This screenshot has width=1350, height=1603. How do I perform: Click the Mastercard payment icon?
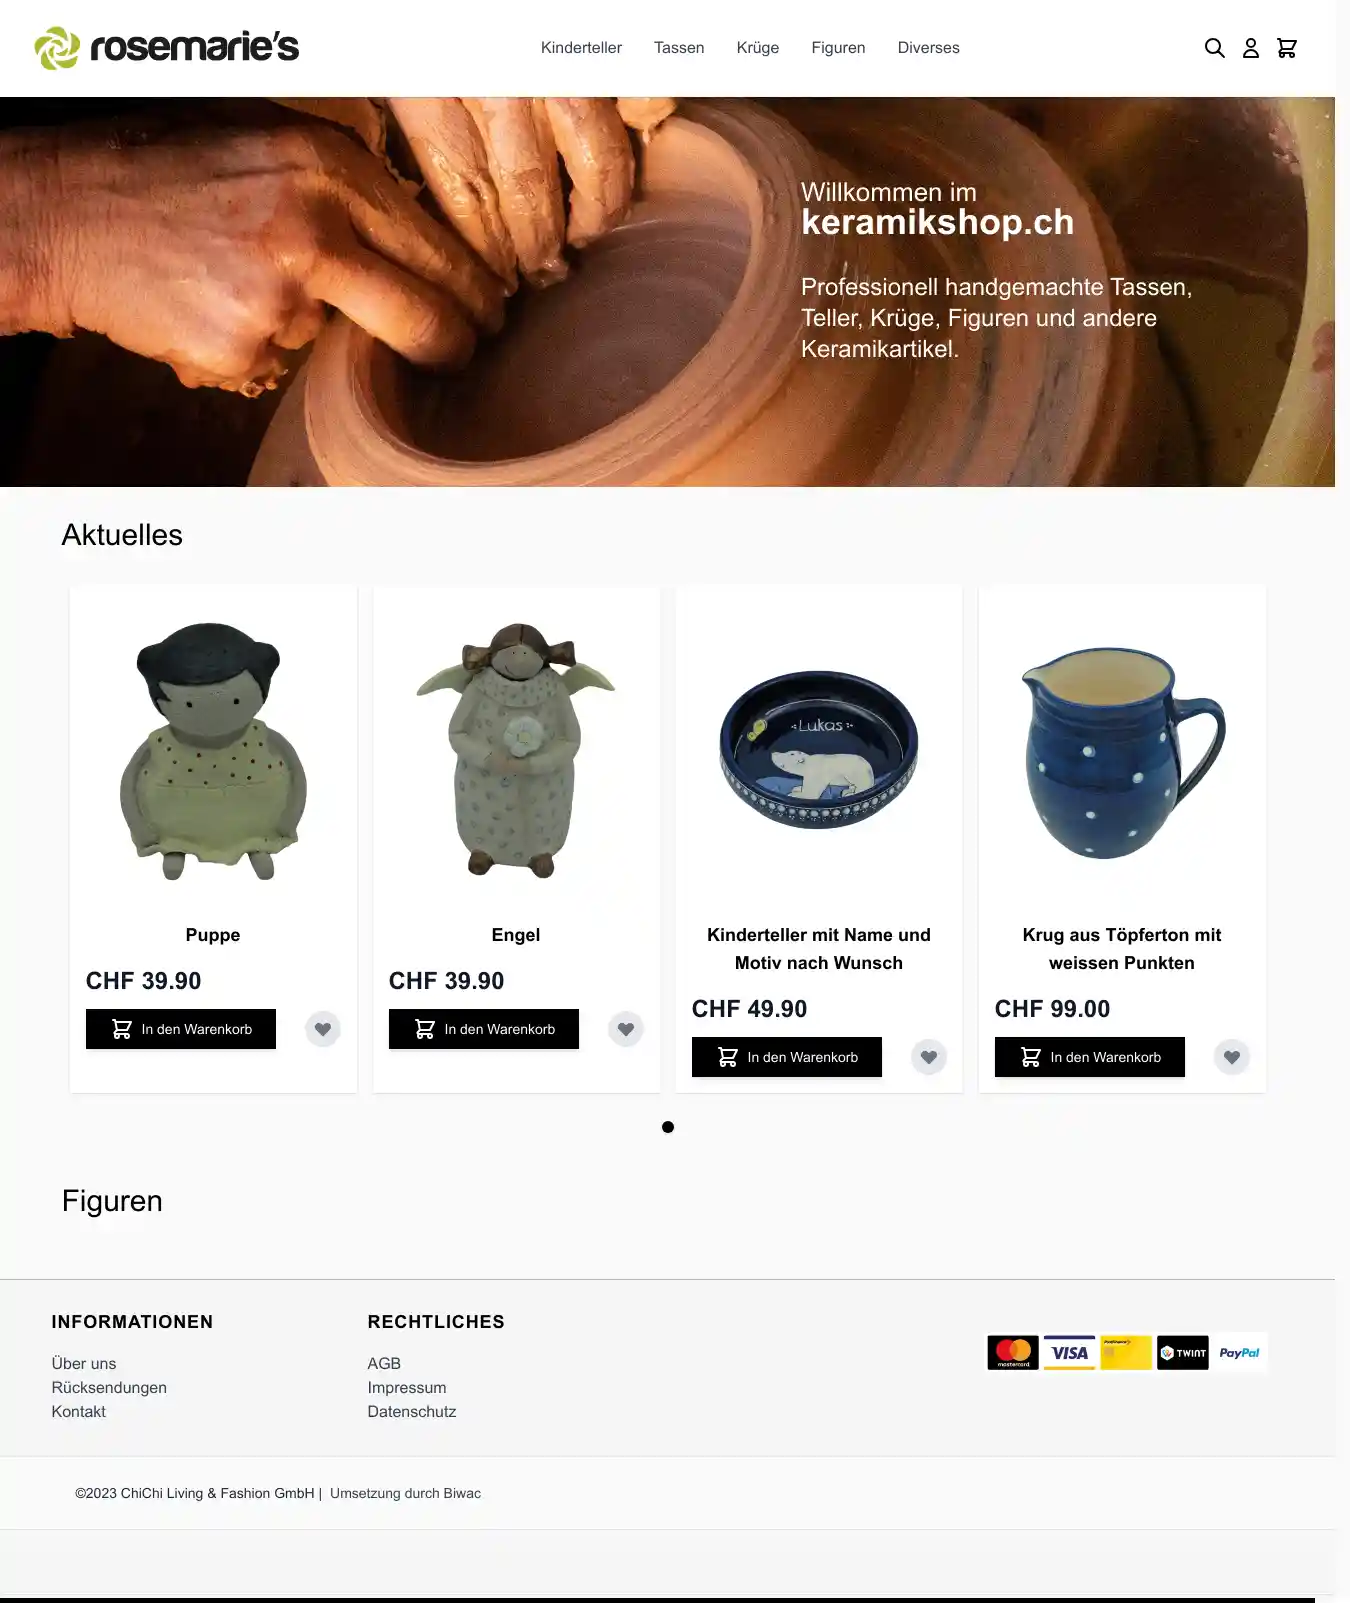tap(1013, 1353)
